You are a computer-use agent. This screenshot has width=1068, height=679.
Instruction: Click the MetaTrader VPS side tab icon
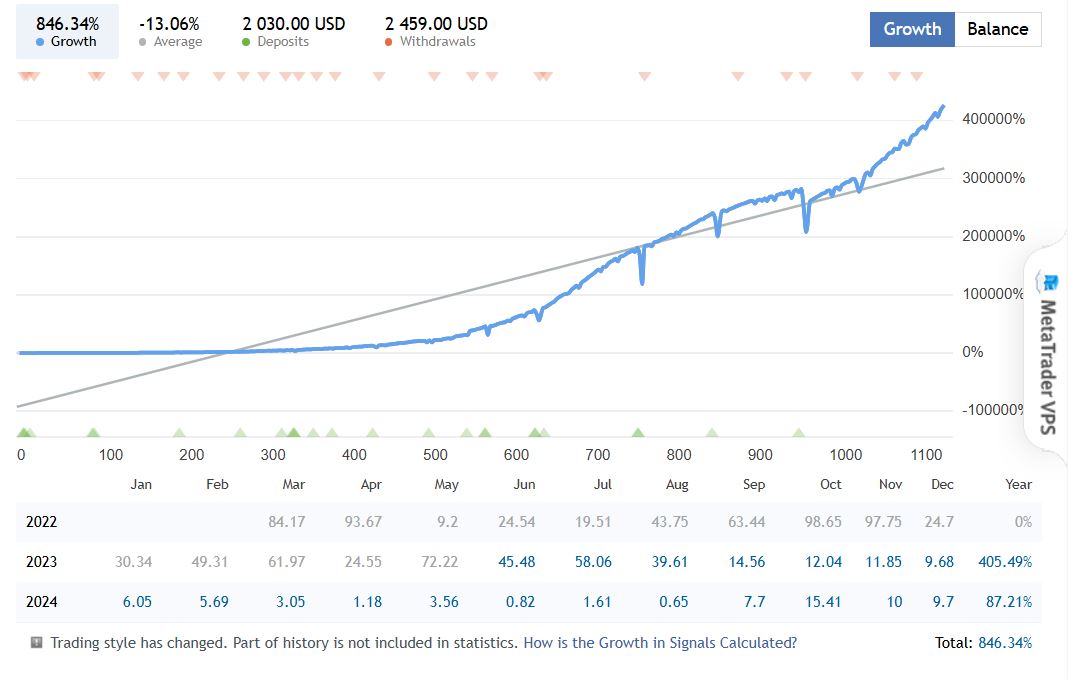[1048, 281]
